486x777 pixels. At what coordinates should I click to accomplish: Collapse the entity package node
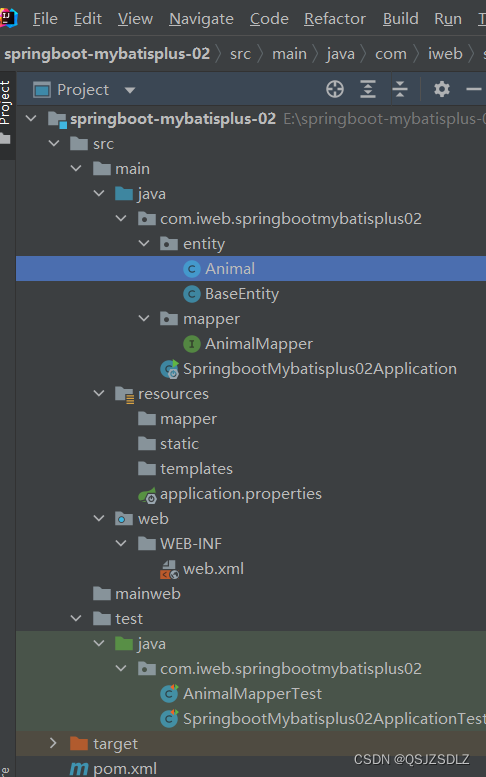pos(144,243)
